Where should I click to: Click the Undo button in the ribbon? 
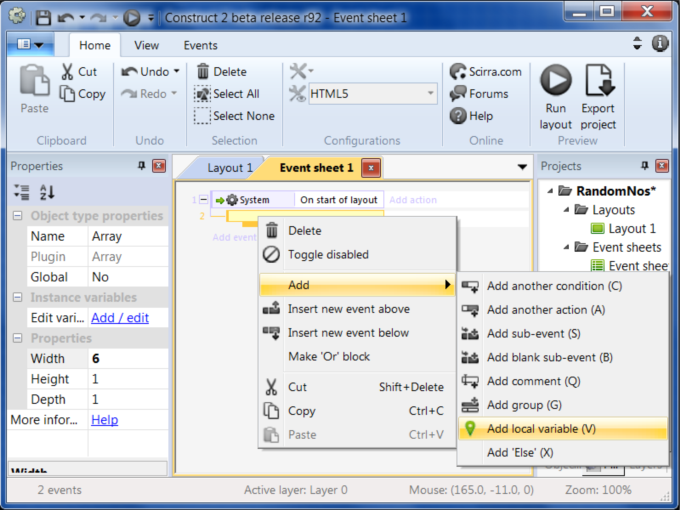145,72
